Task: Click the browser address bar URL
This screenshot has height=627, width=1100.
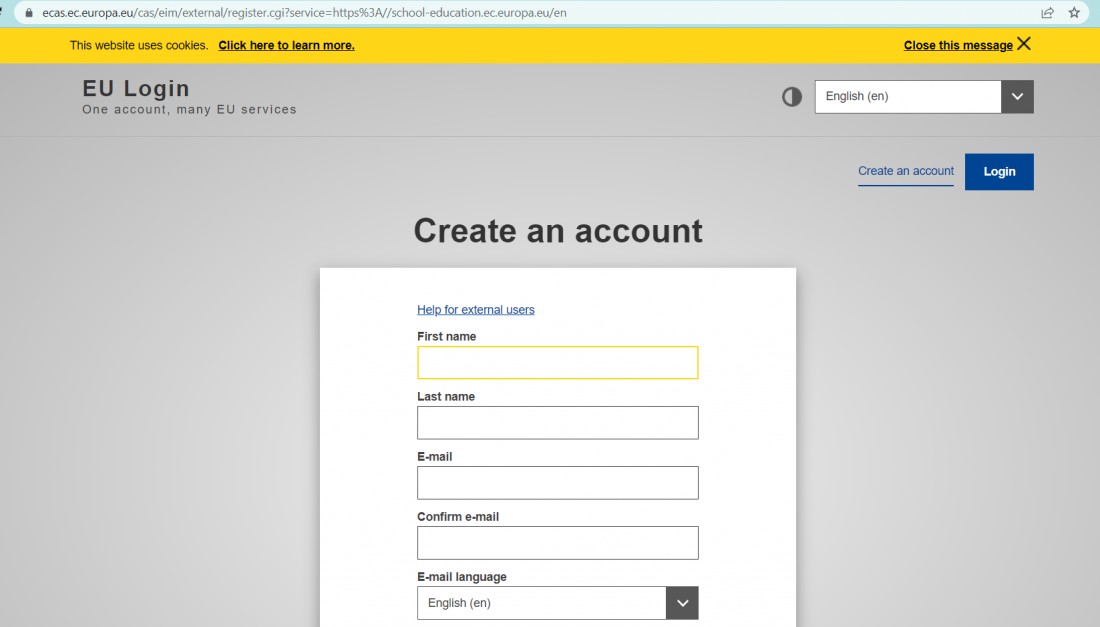Action: click(304, 13)
